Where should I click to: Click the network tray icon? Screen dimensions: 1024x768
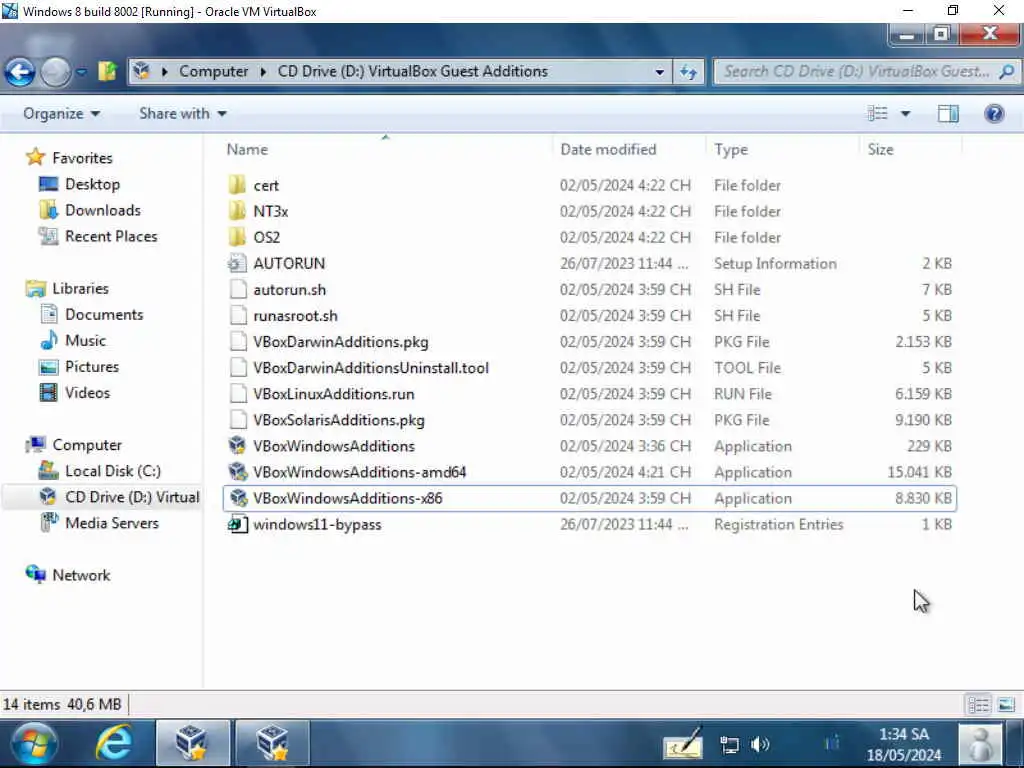click(x=729, y=744)
